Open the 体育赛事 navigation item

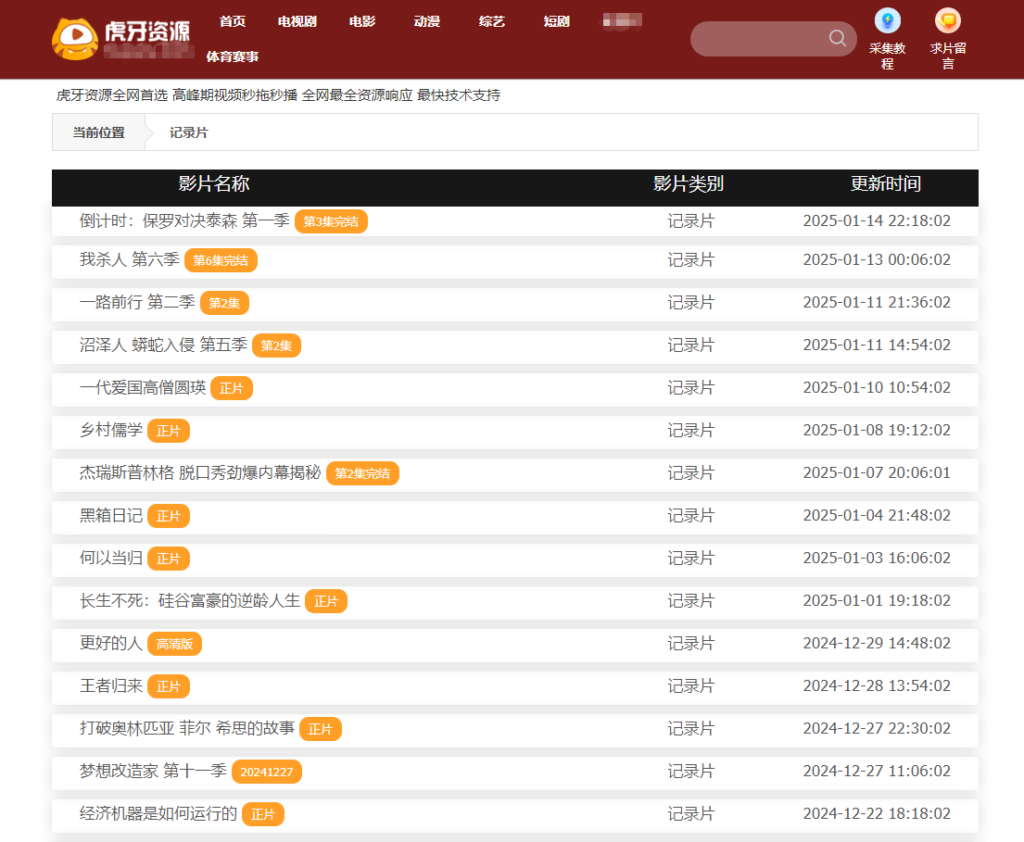(x=232, y=57)
